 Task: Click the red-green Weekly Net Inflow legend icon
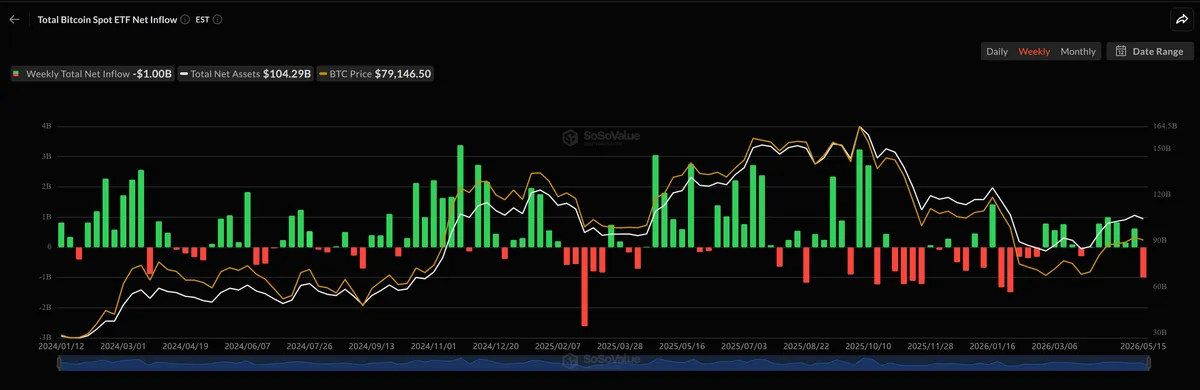[16, 74]
